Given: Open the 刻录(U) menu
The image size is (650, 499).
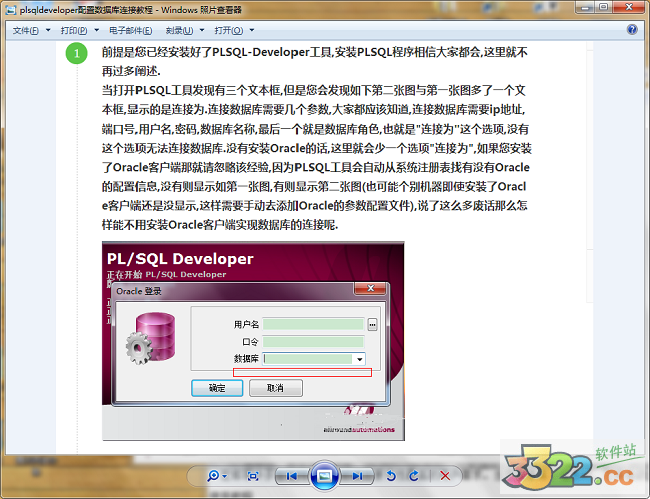Looking at the screenshot, I should [x=179, y=30].
